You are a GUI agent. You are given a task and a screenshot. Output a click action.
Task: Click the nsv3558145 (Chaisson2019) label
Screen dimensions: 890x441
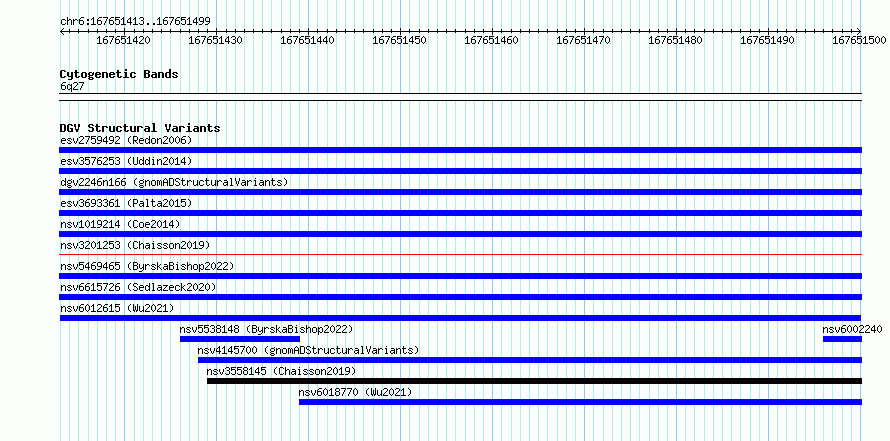(281, 371)
